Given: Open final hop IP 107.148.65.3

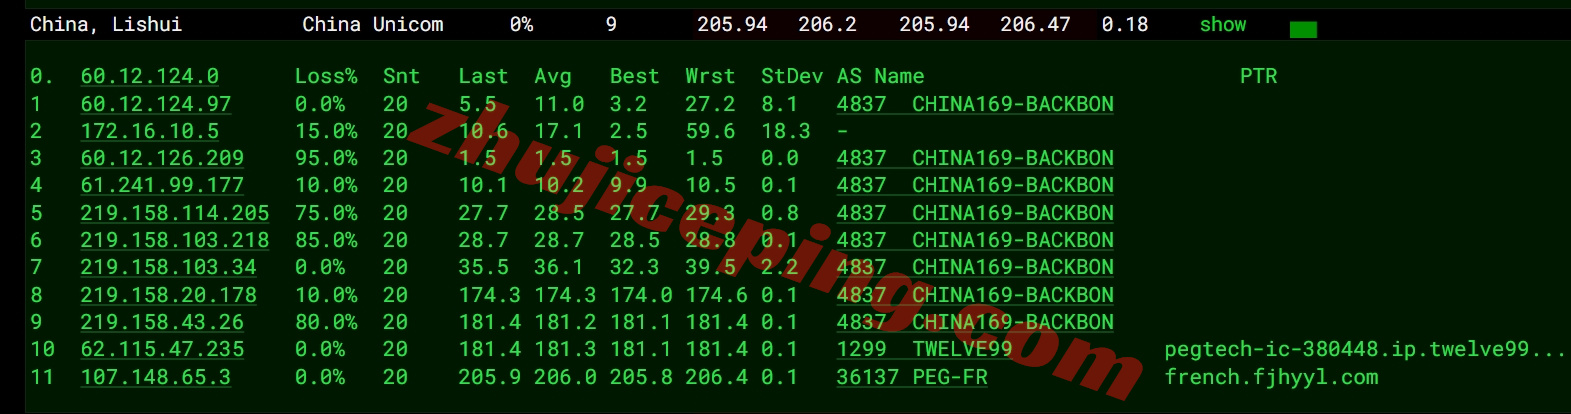Looking at the screenshot, I should 155,377.
